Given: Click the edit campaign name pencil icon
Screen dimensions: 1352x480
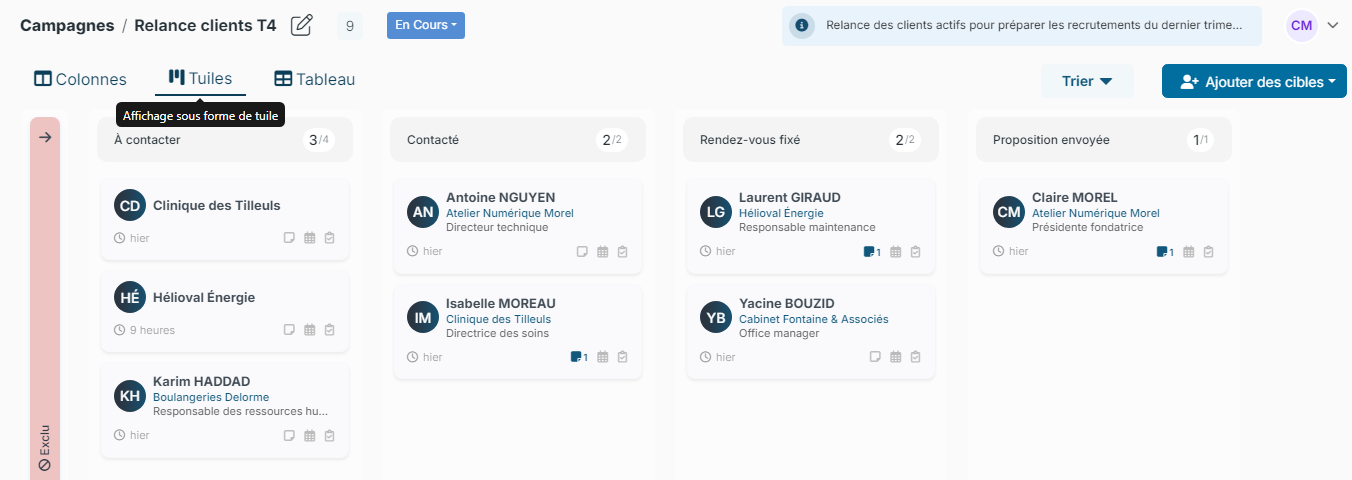Looking at the screenshot, I should 301,26.
